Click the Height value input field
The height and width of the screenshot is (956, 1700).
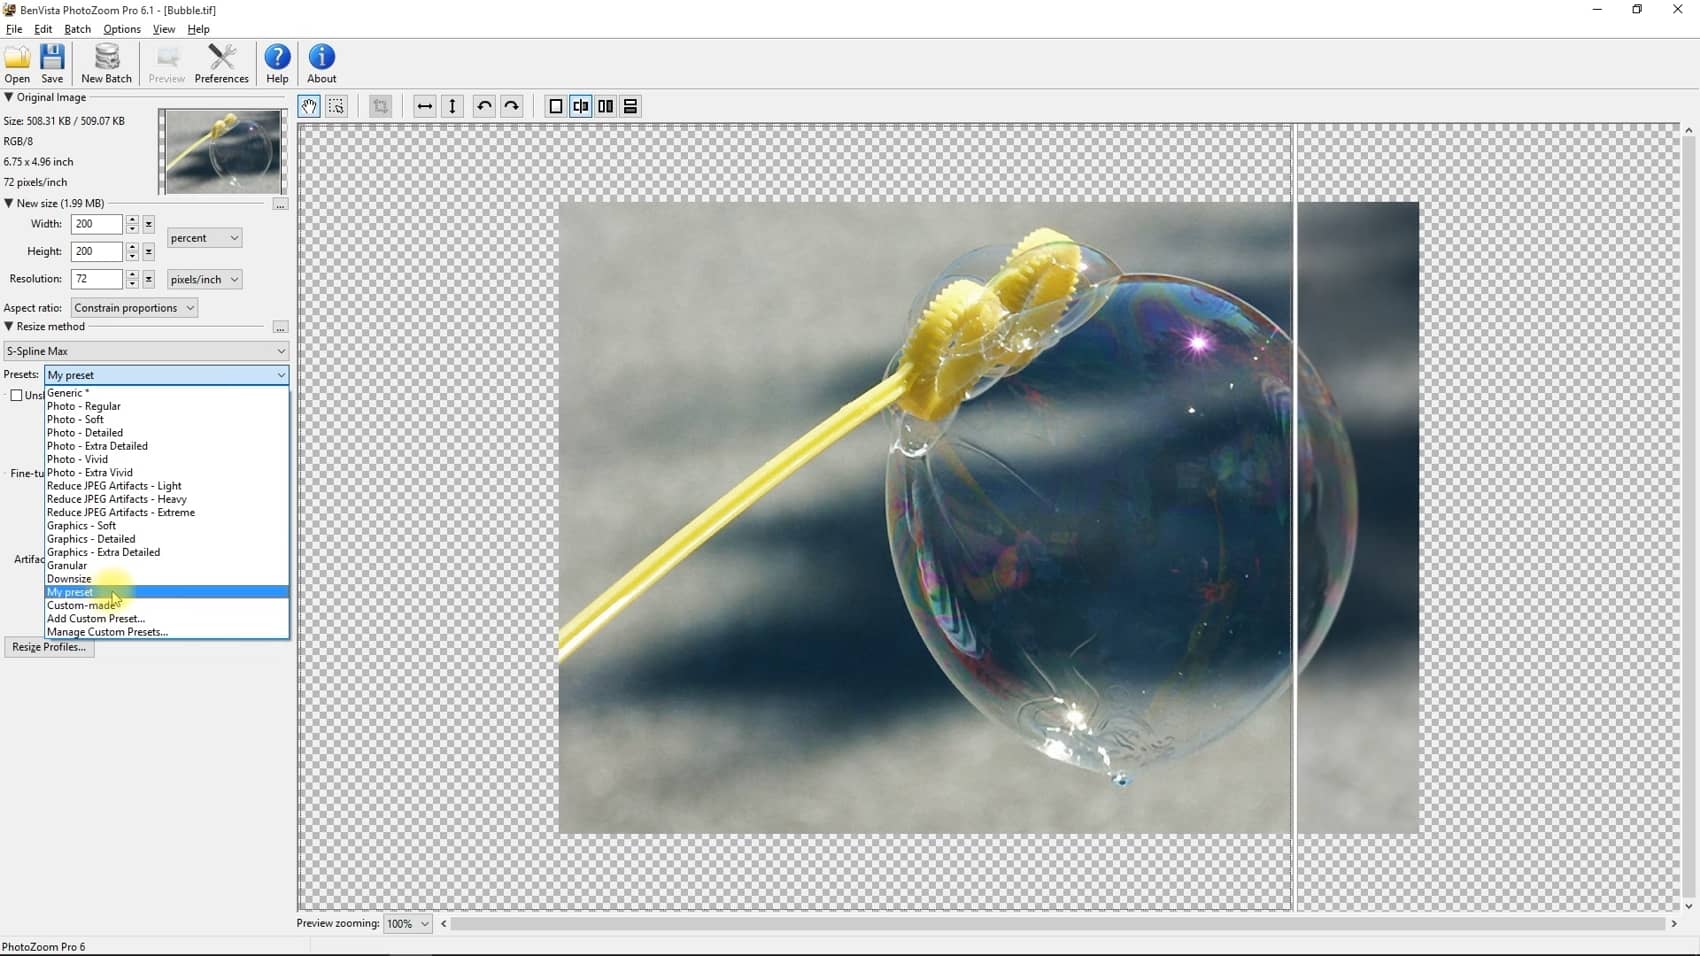pos(97,252)
